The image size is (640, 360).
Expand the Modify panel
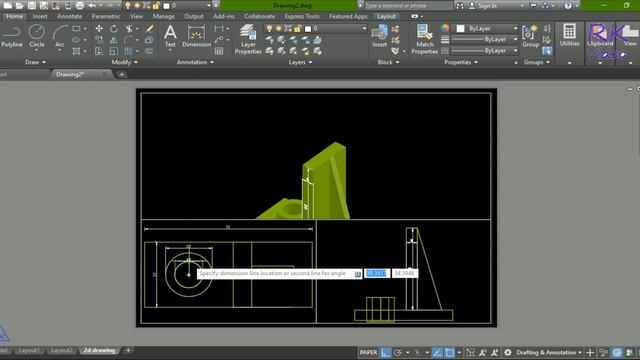(124, 62)
